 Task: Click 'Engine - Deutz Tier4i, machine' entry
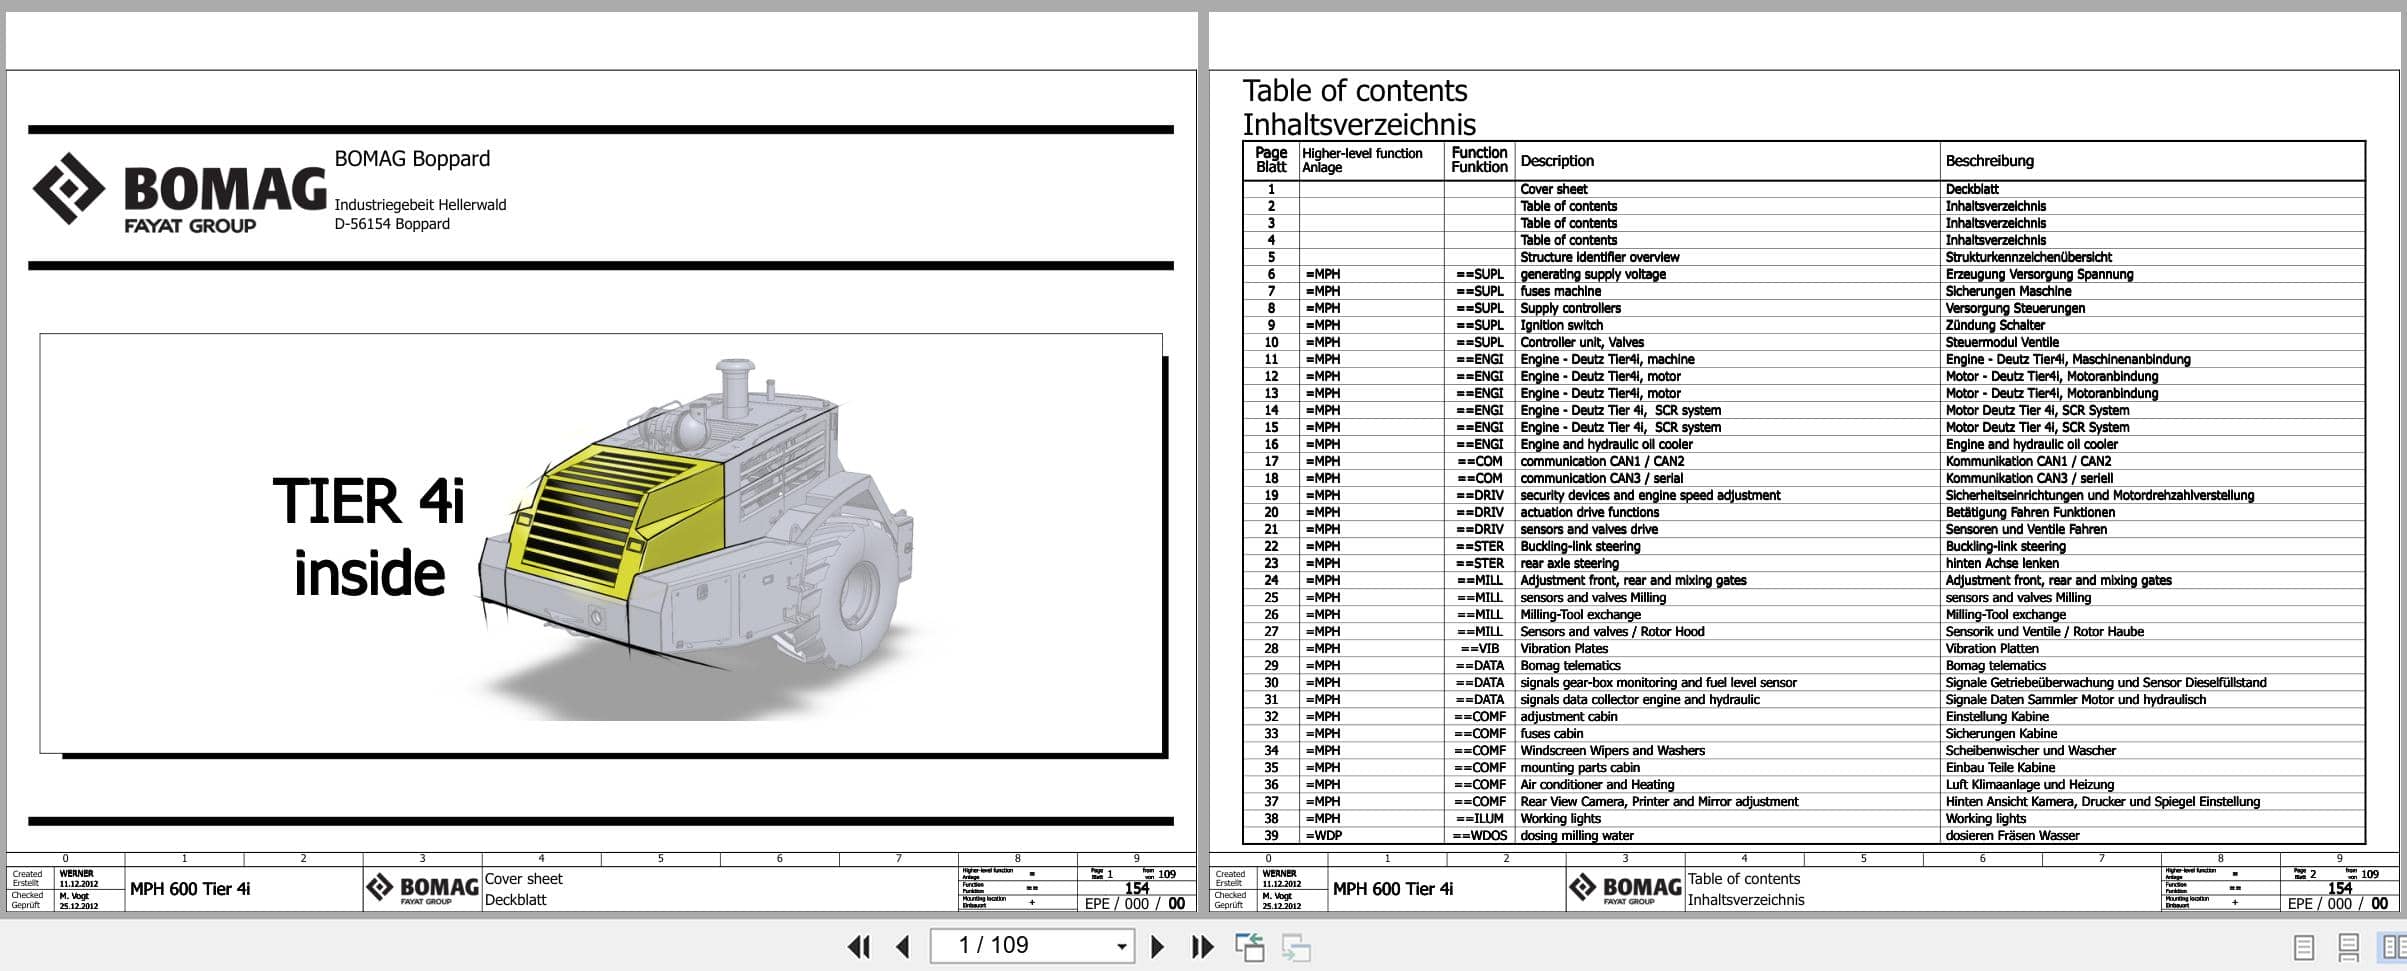[x=1607, y=359]
